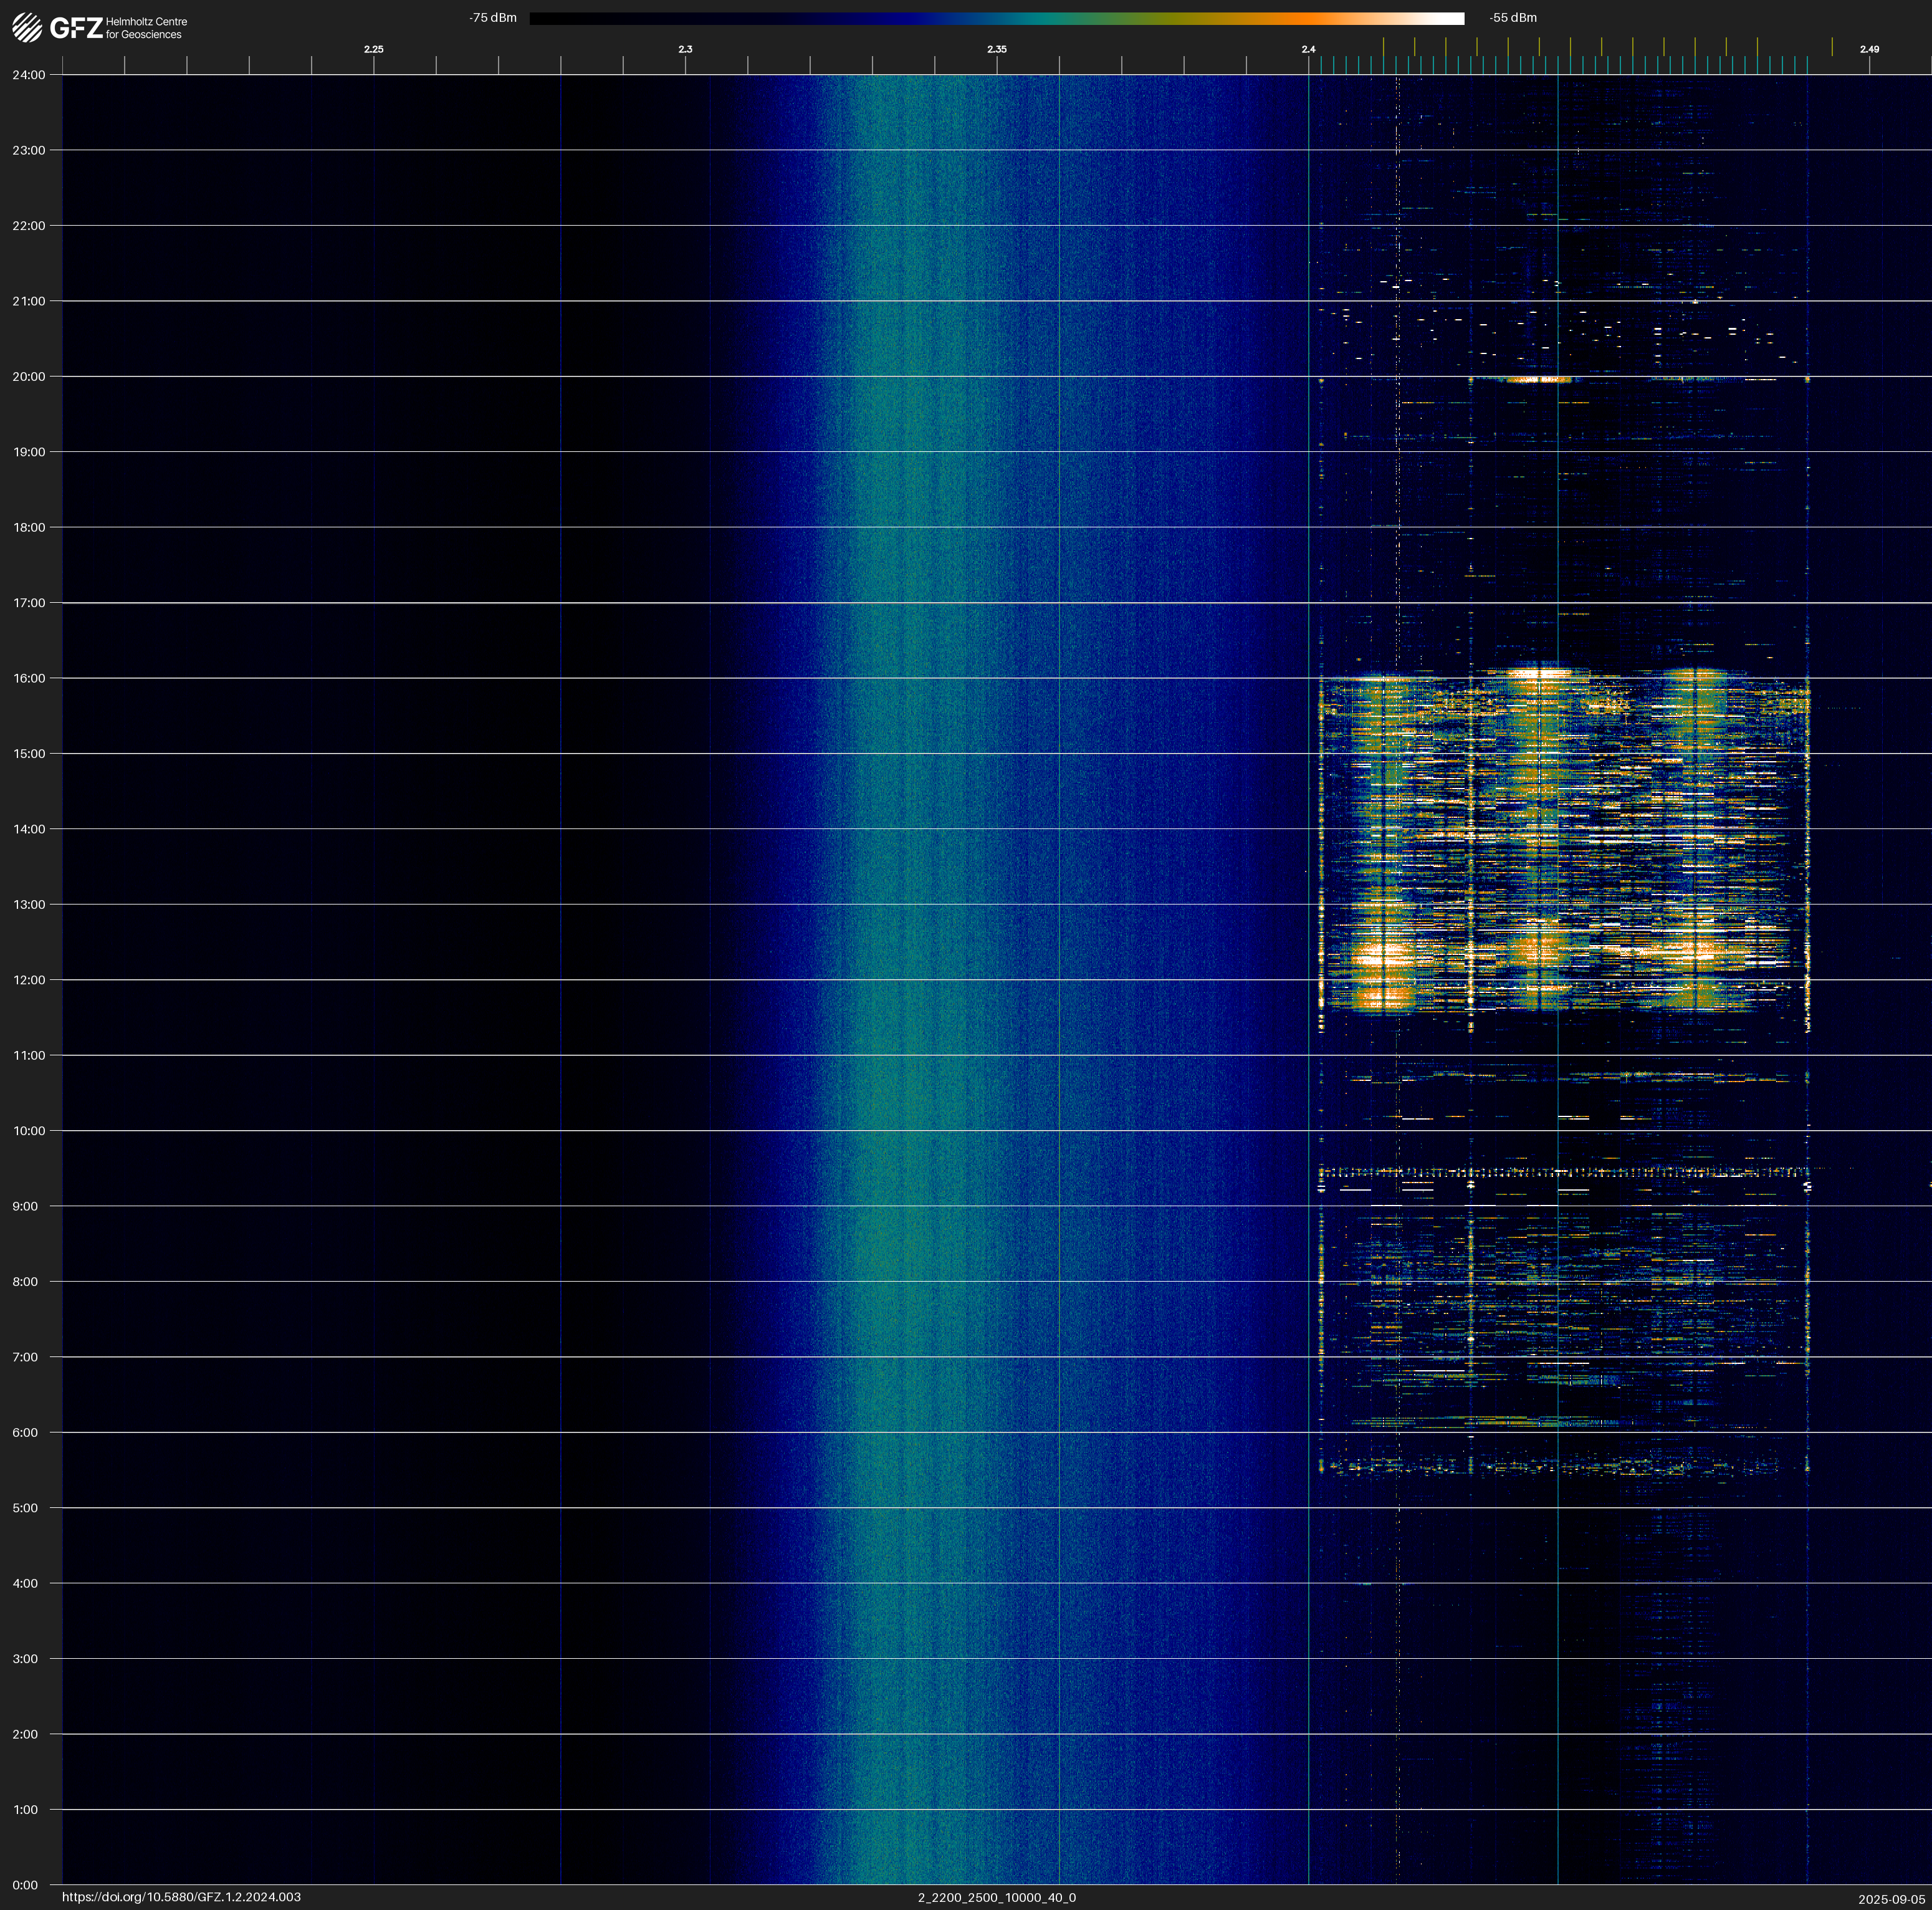Click the 16:00 time axis label
This screenshot has height=1910, width=1932.
pyautogui.click(x=28, y=678)
